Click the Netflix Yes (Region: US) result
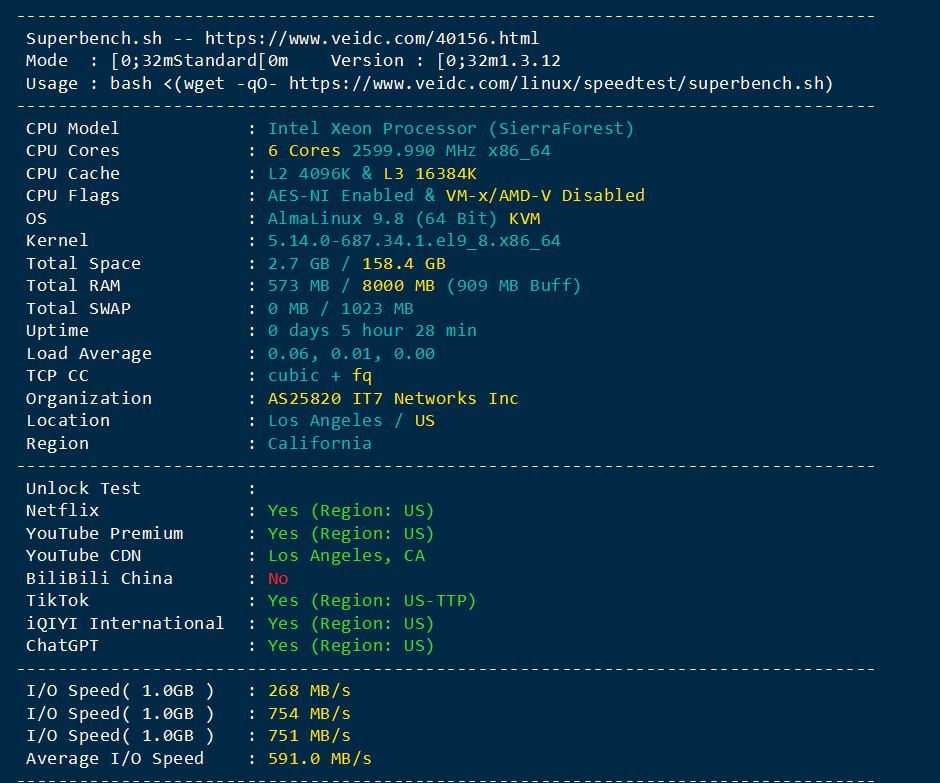The image size is (940, 783). [351, 510]
